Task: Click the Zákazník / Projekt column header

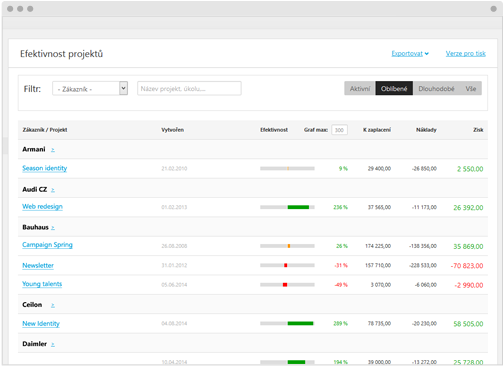Action: pyautogui.click(x=45, y=130)
